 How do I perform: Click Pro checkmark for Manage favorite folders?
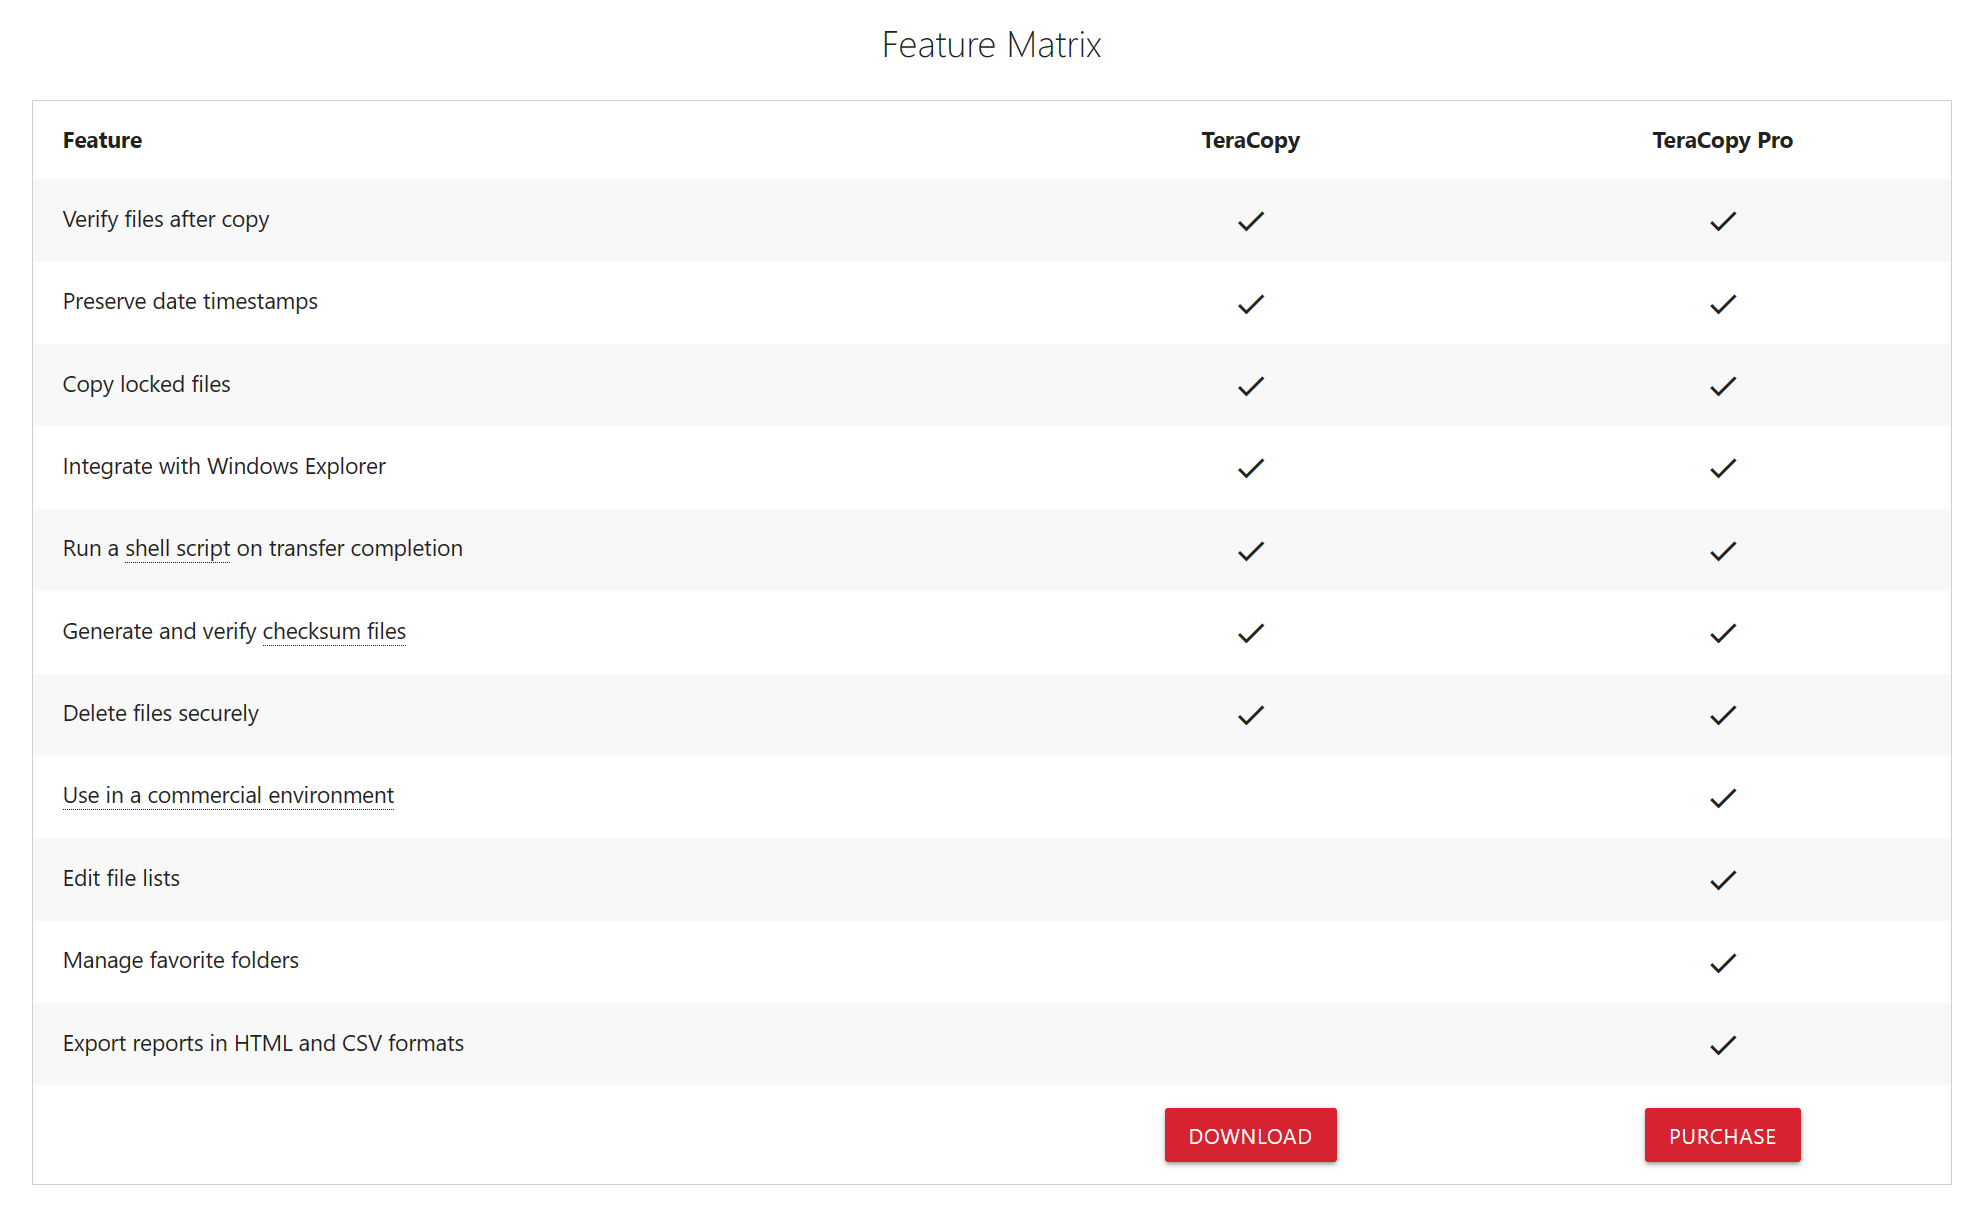tap(1723, 963)
